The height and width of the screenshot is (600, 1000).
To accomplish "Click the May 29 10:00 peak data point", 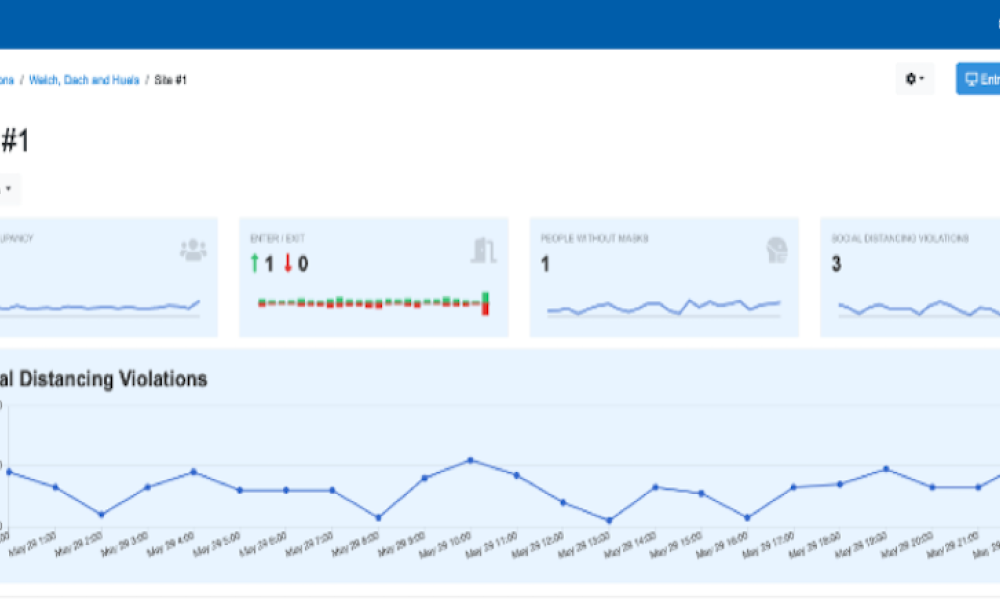I will coord(471,460).
